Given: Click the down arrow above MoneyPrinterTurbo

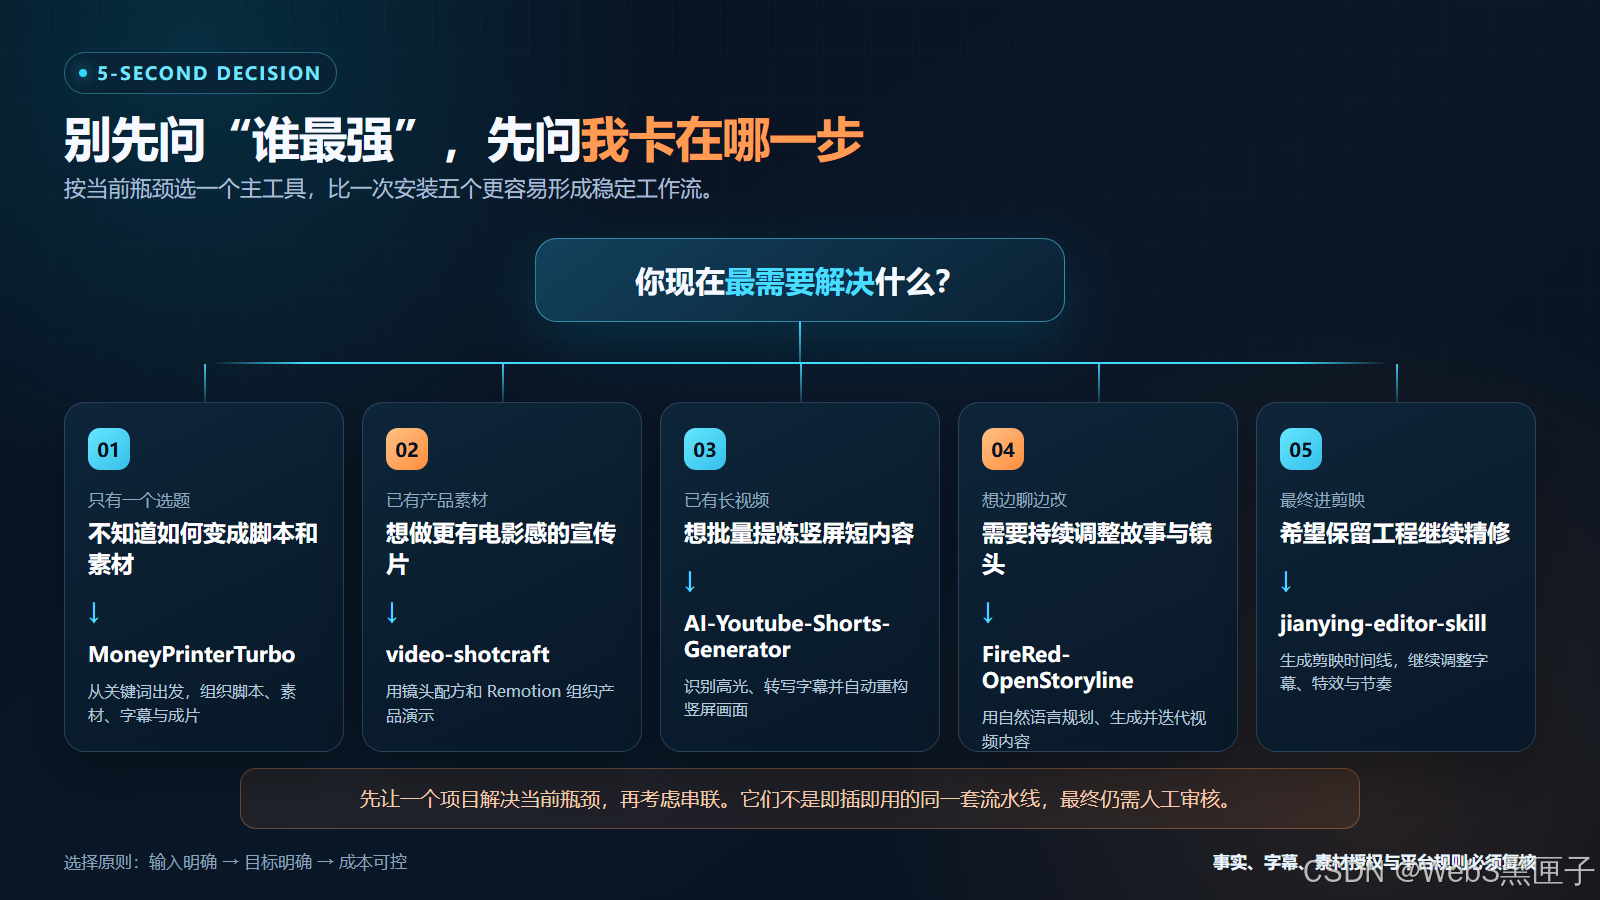Looking at the screenshot, I should tap(94, 612).
